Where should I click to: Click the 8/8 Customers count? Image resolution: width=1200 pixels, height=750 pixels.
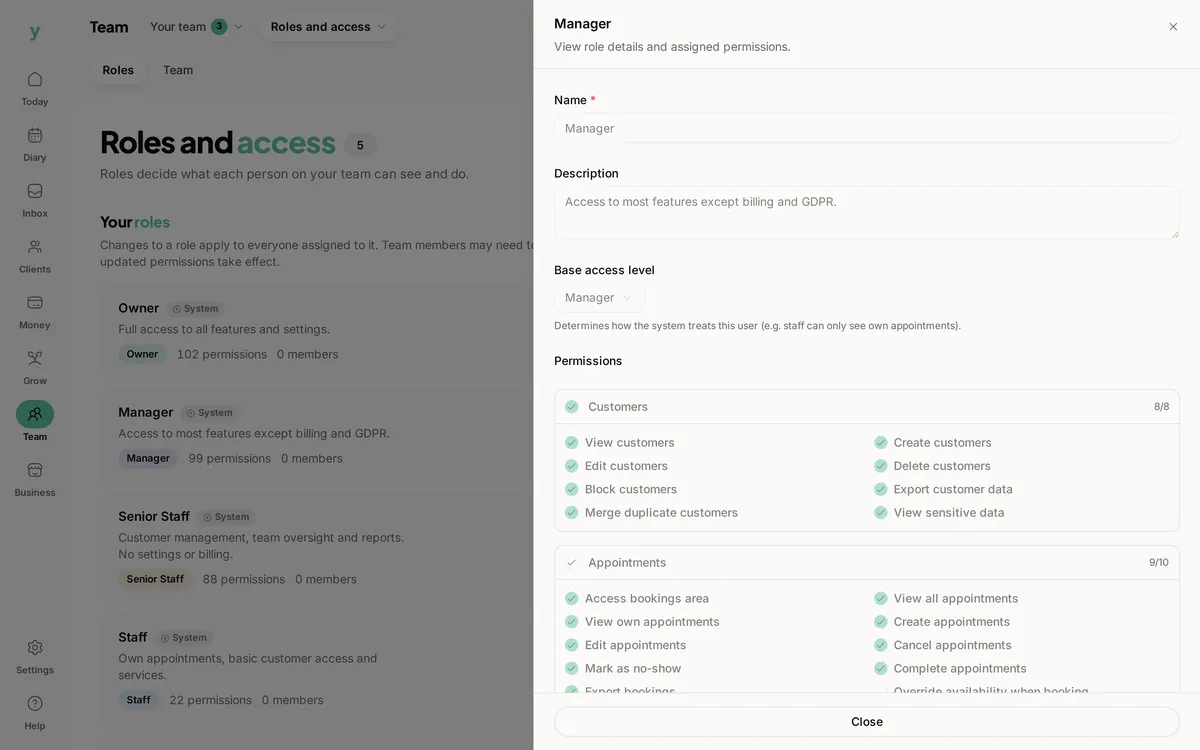point(1161,407)
